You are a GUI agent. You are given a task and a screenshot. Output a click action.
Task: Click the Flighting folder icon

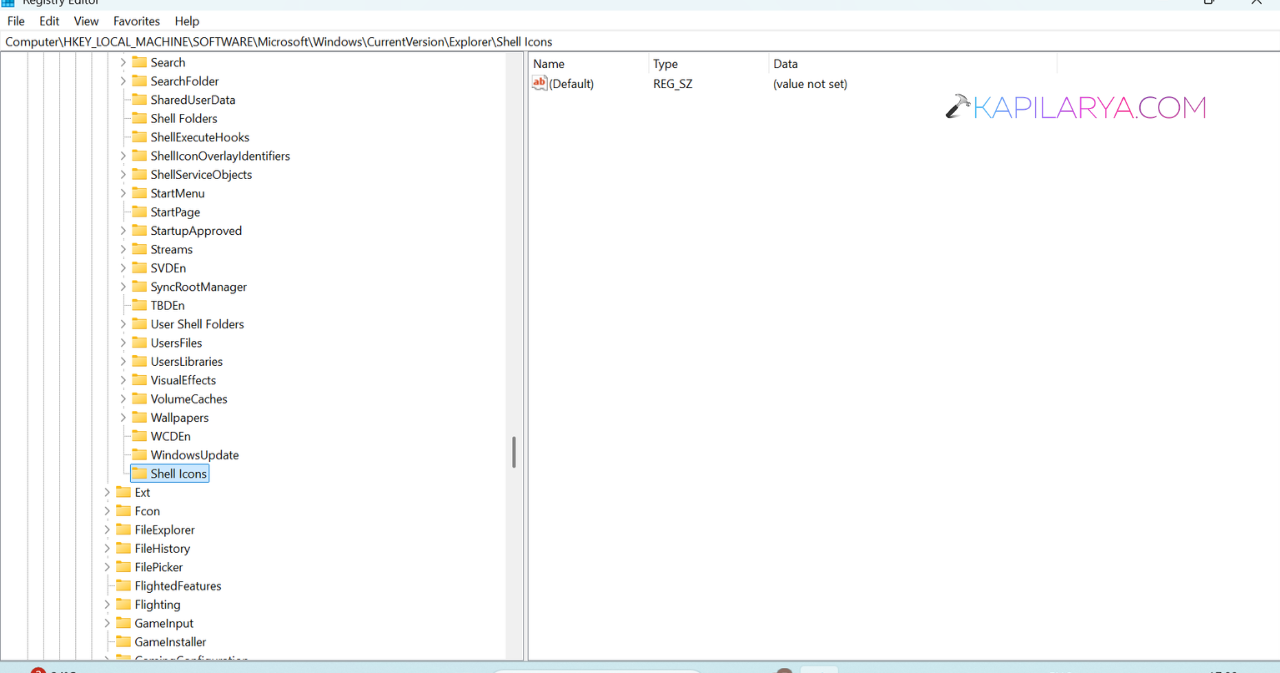[x=124, y=604]
